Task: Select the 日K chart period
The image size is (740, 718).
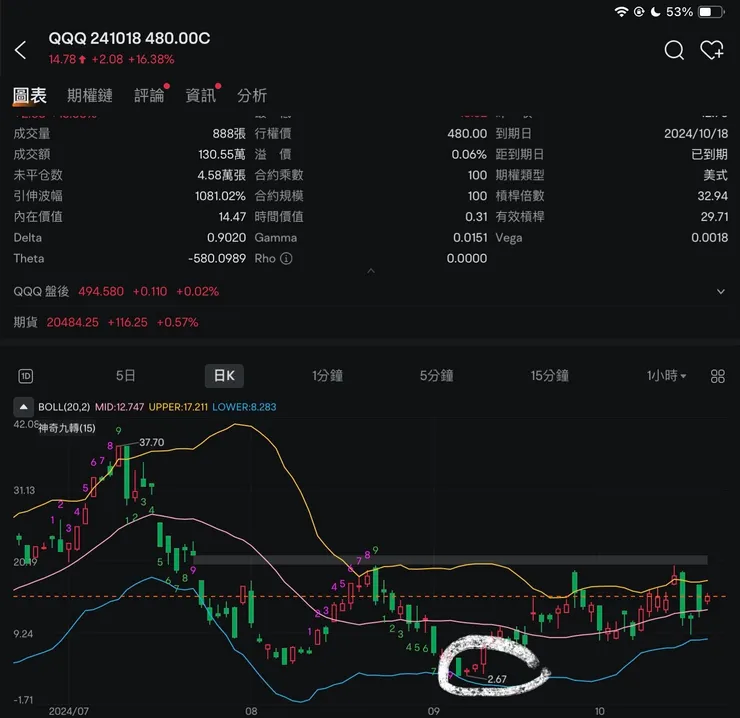Action: pyautogui.click(x=224, y=376)
